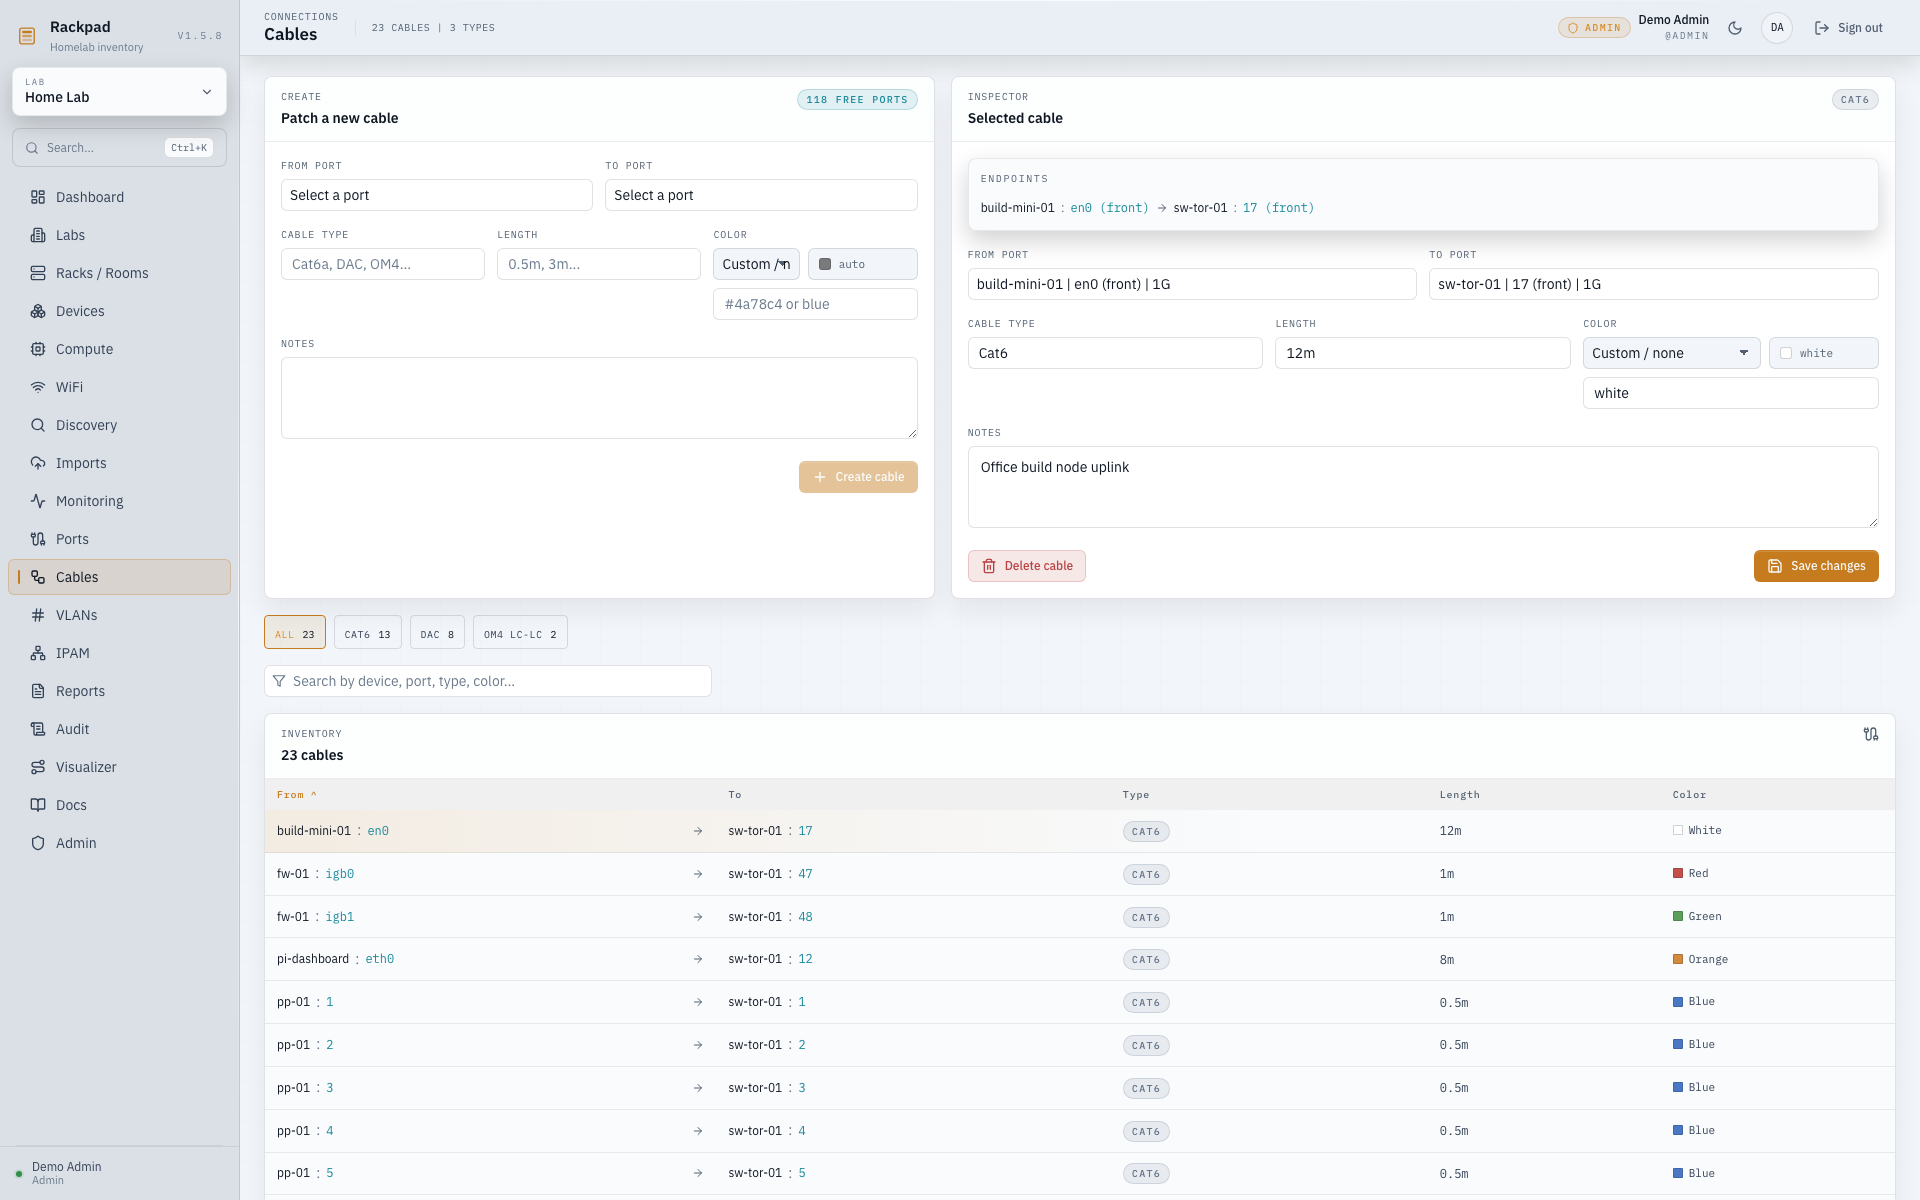This screenshot has width=1920, height=1200.
Task: Open inspector To Port sw-tor-01 selector
Action: pyautogui.click(x=1653, y=284)
